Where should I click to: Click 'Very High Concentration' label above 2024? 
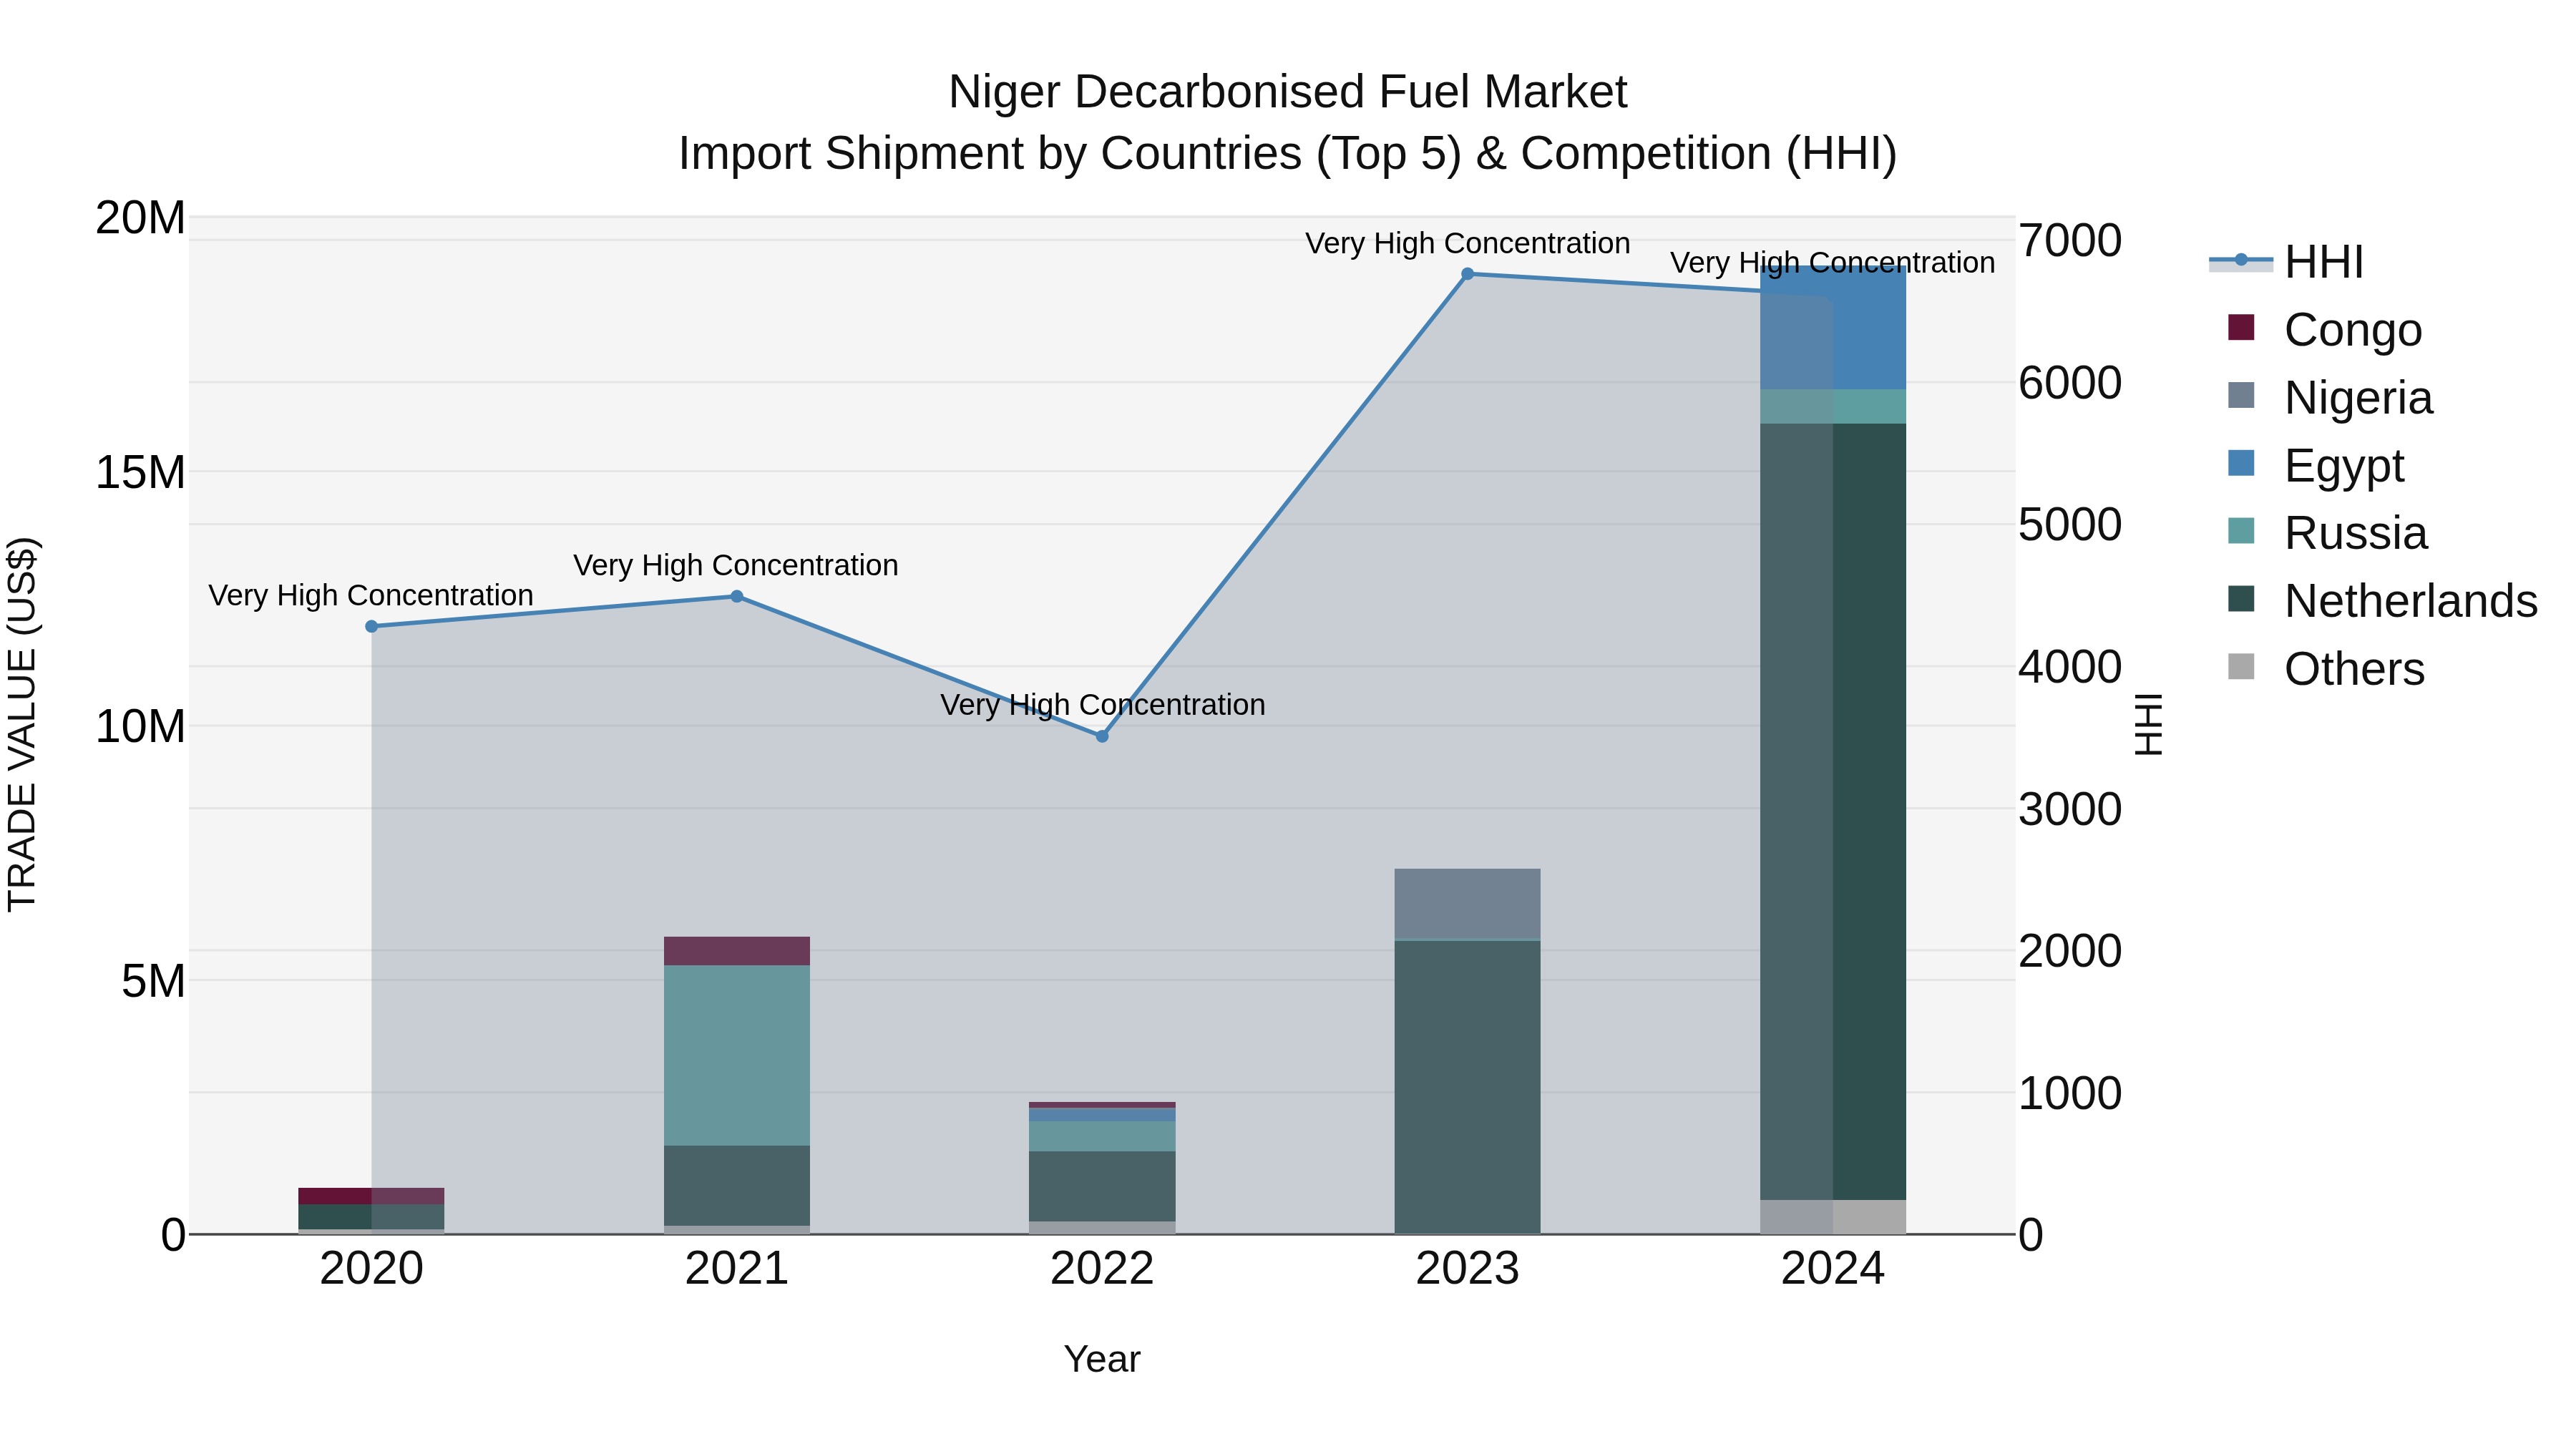pyautogui.click(x=1833, y=262)
